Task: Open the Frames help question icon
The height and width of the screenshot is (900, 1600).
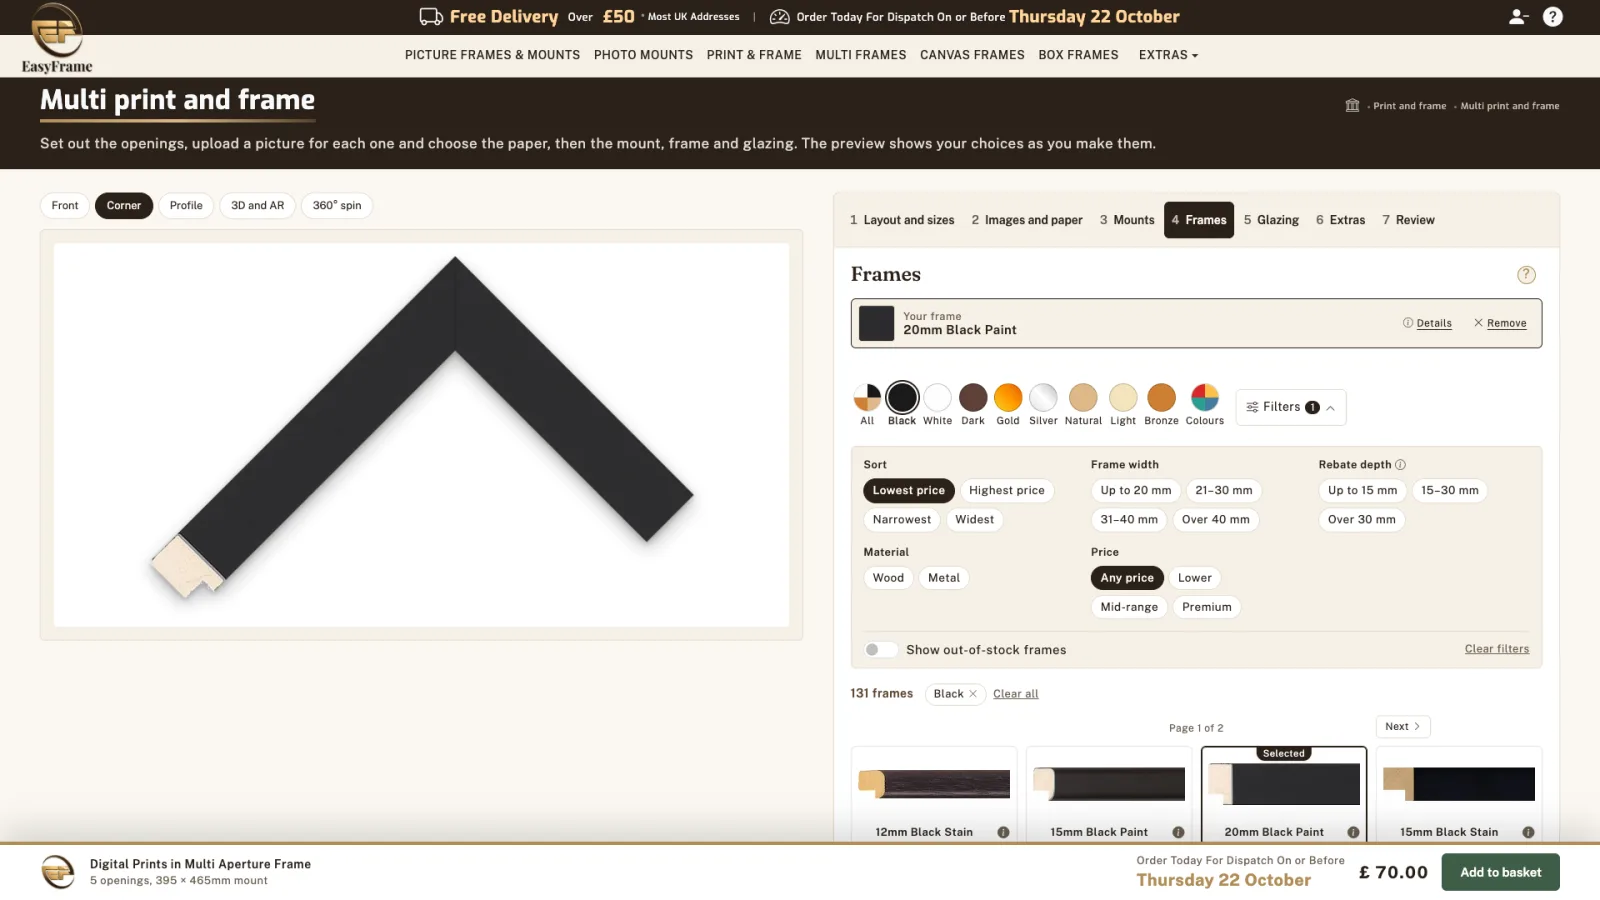Action: 1526,275
